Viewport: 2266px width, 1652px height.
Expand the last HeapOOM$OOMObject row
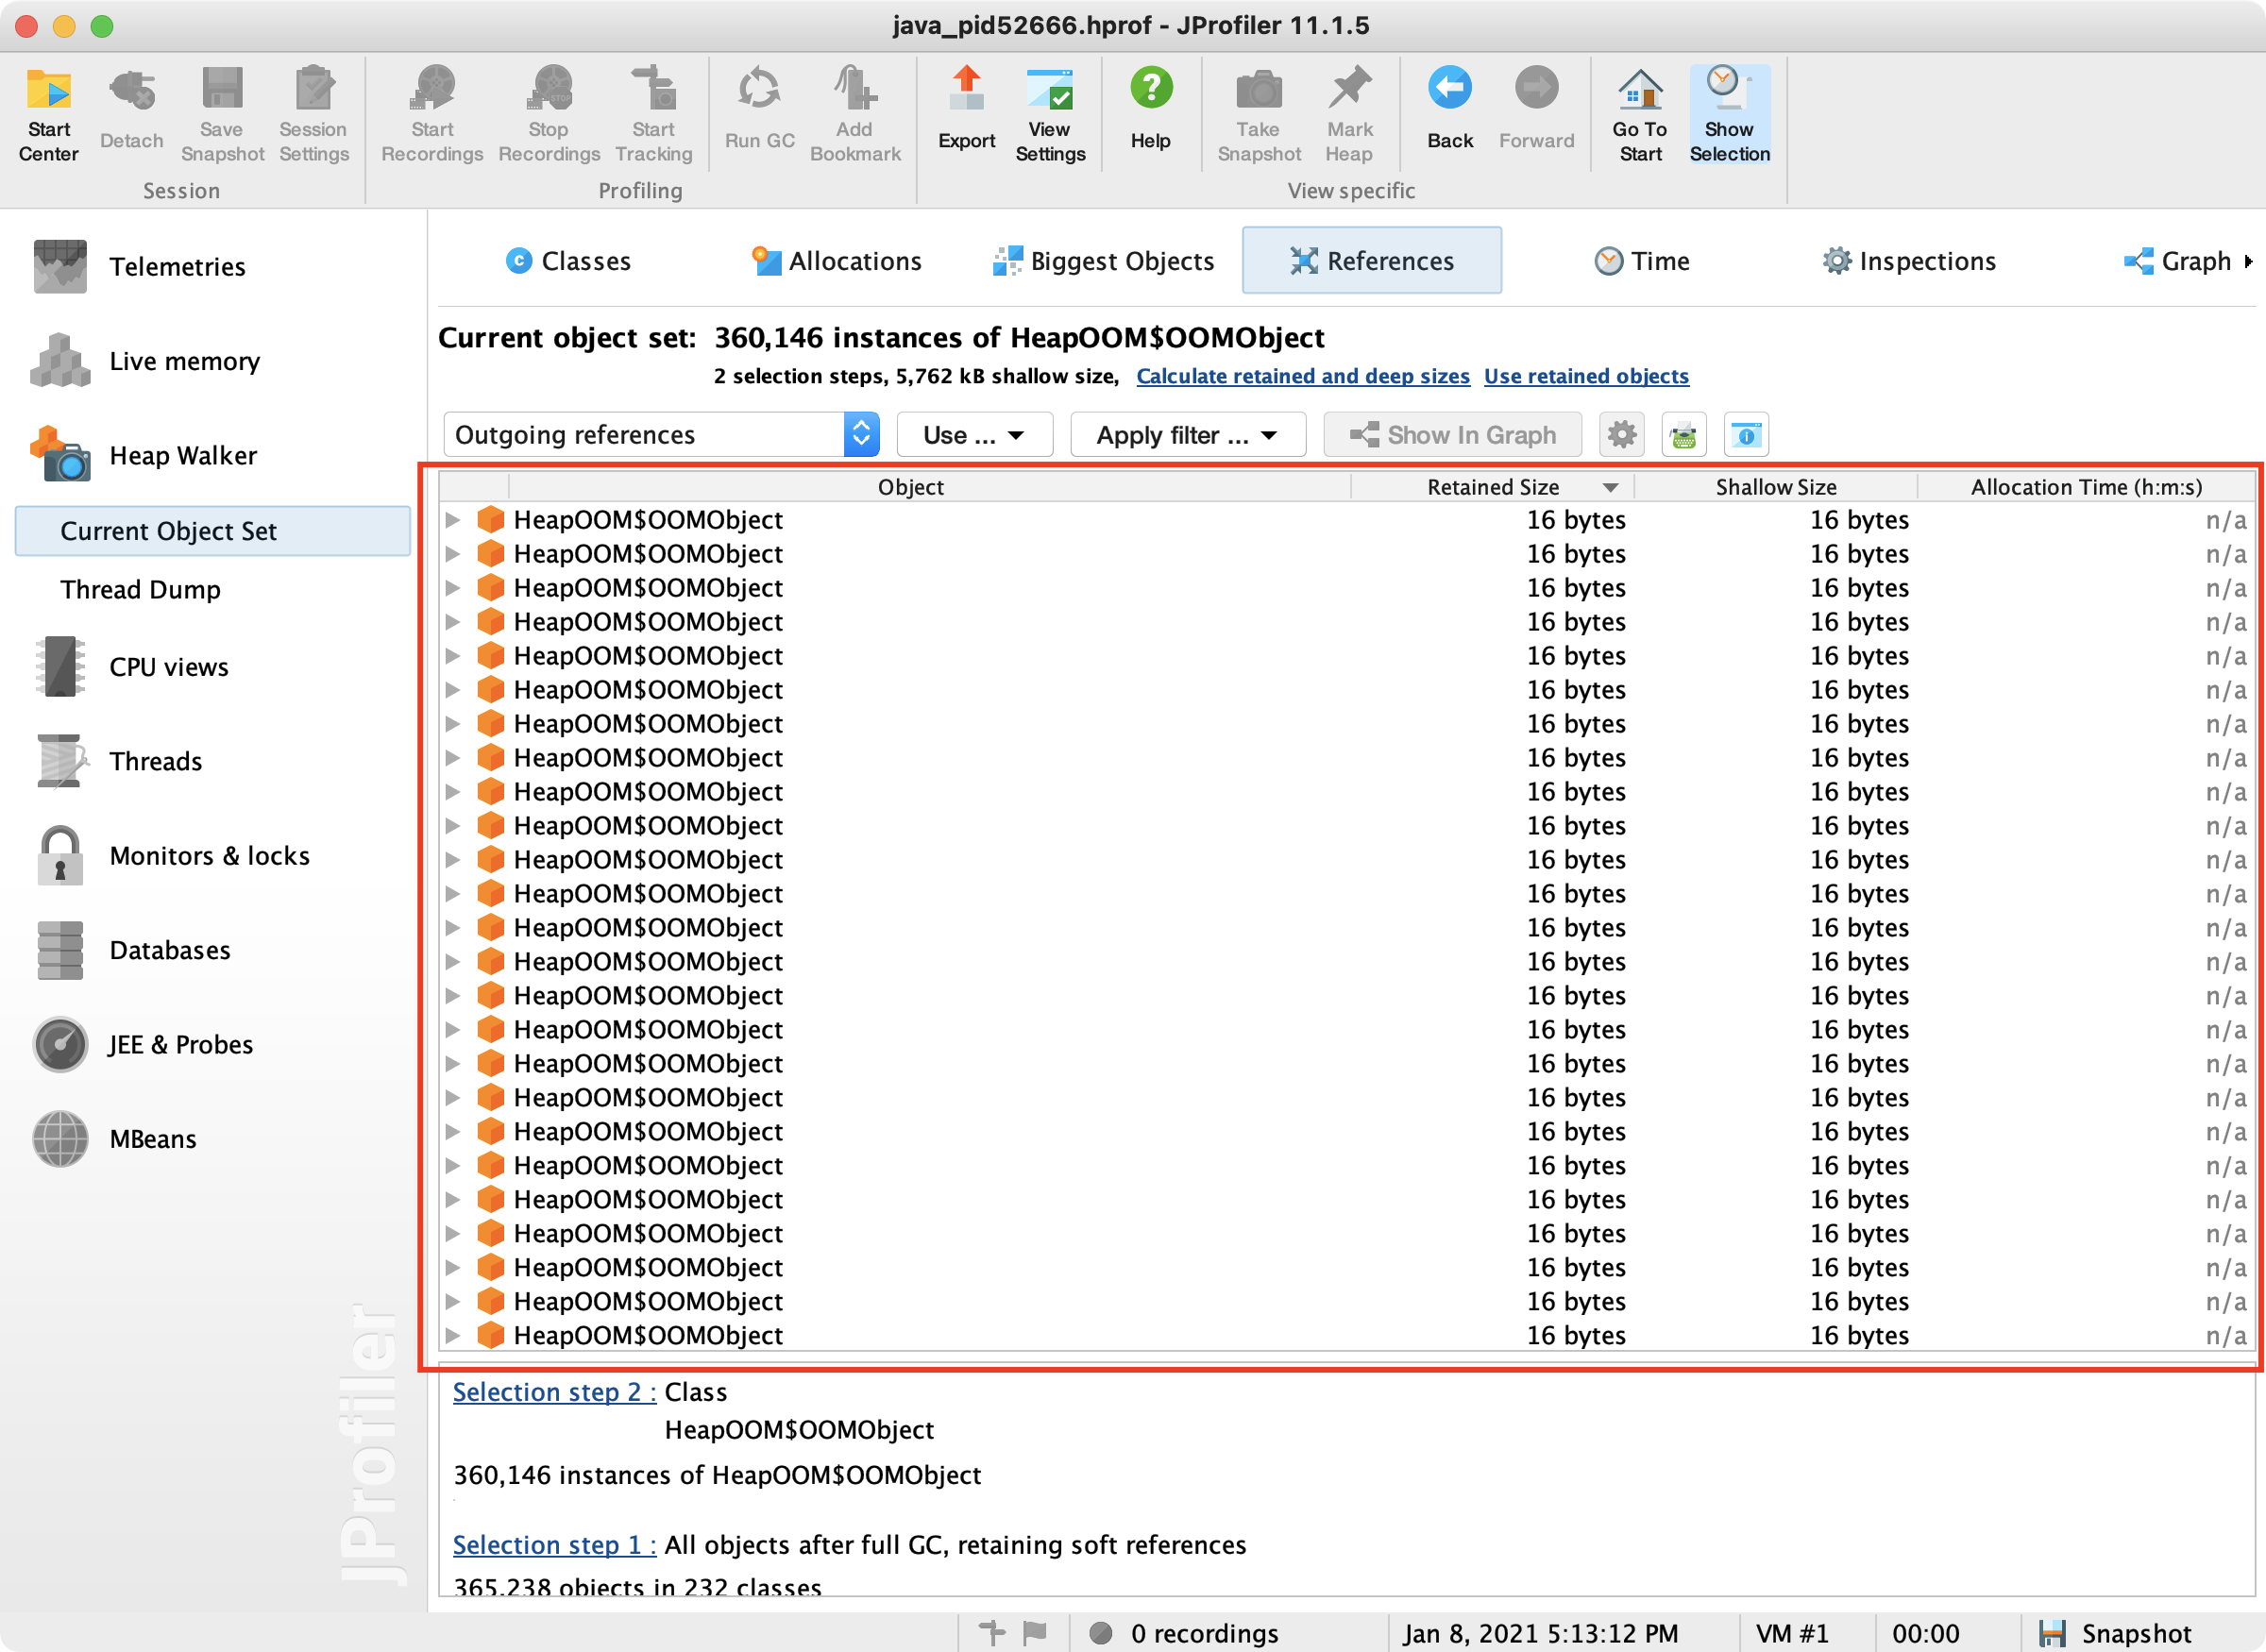(x=453, y=1335)
